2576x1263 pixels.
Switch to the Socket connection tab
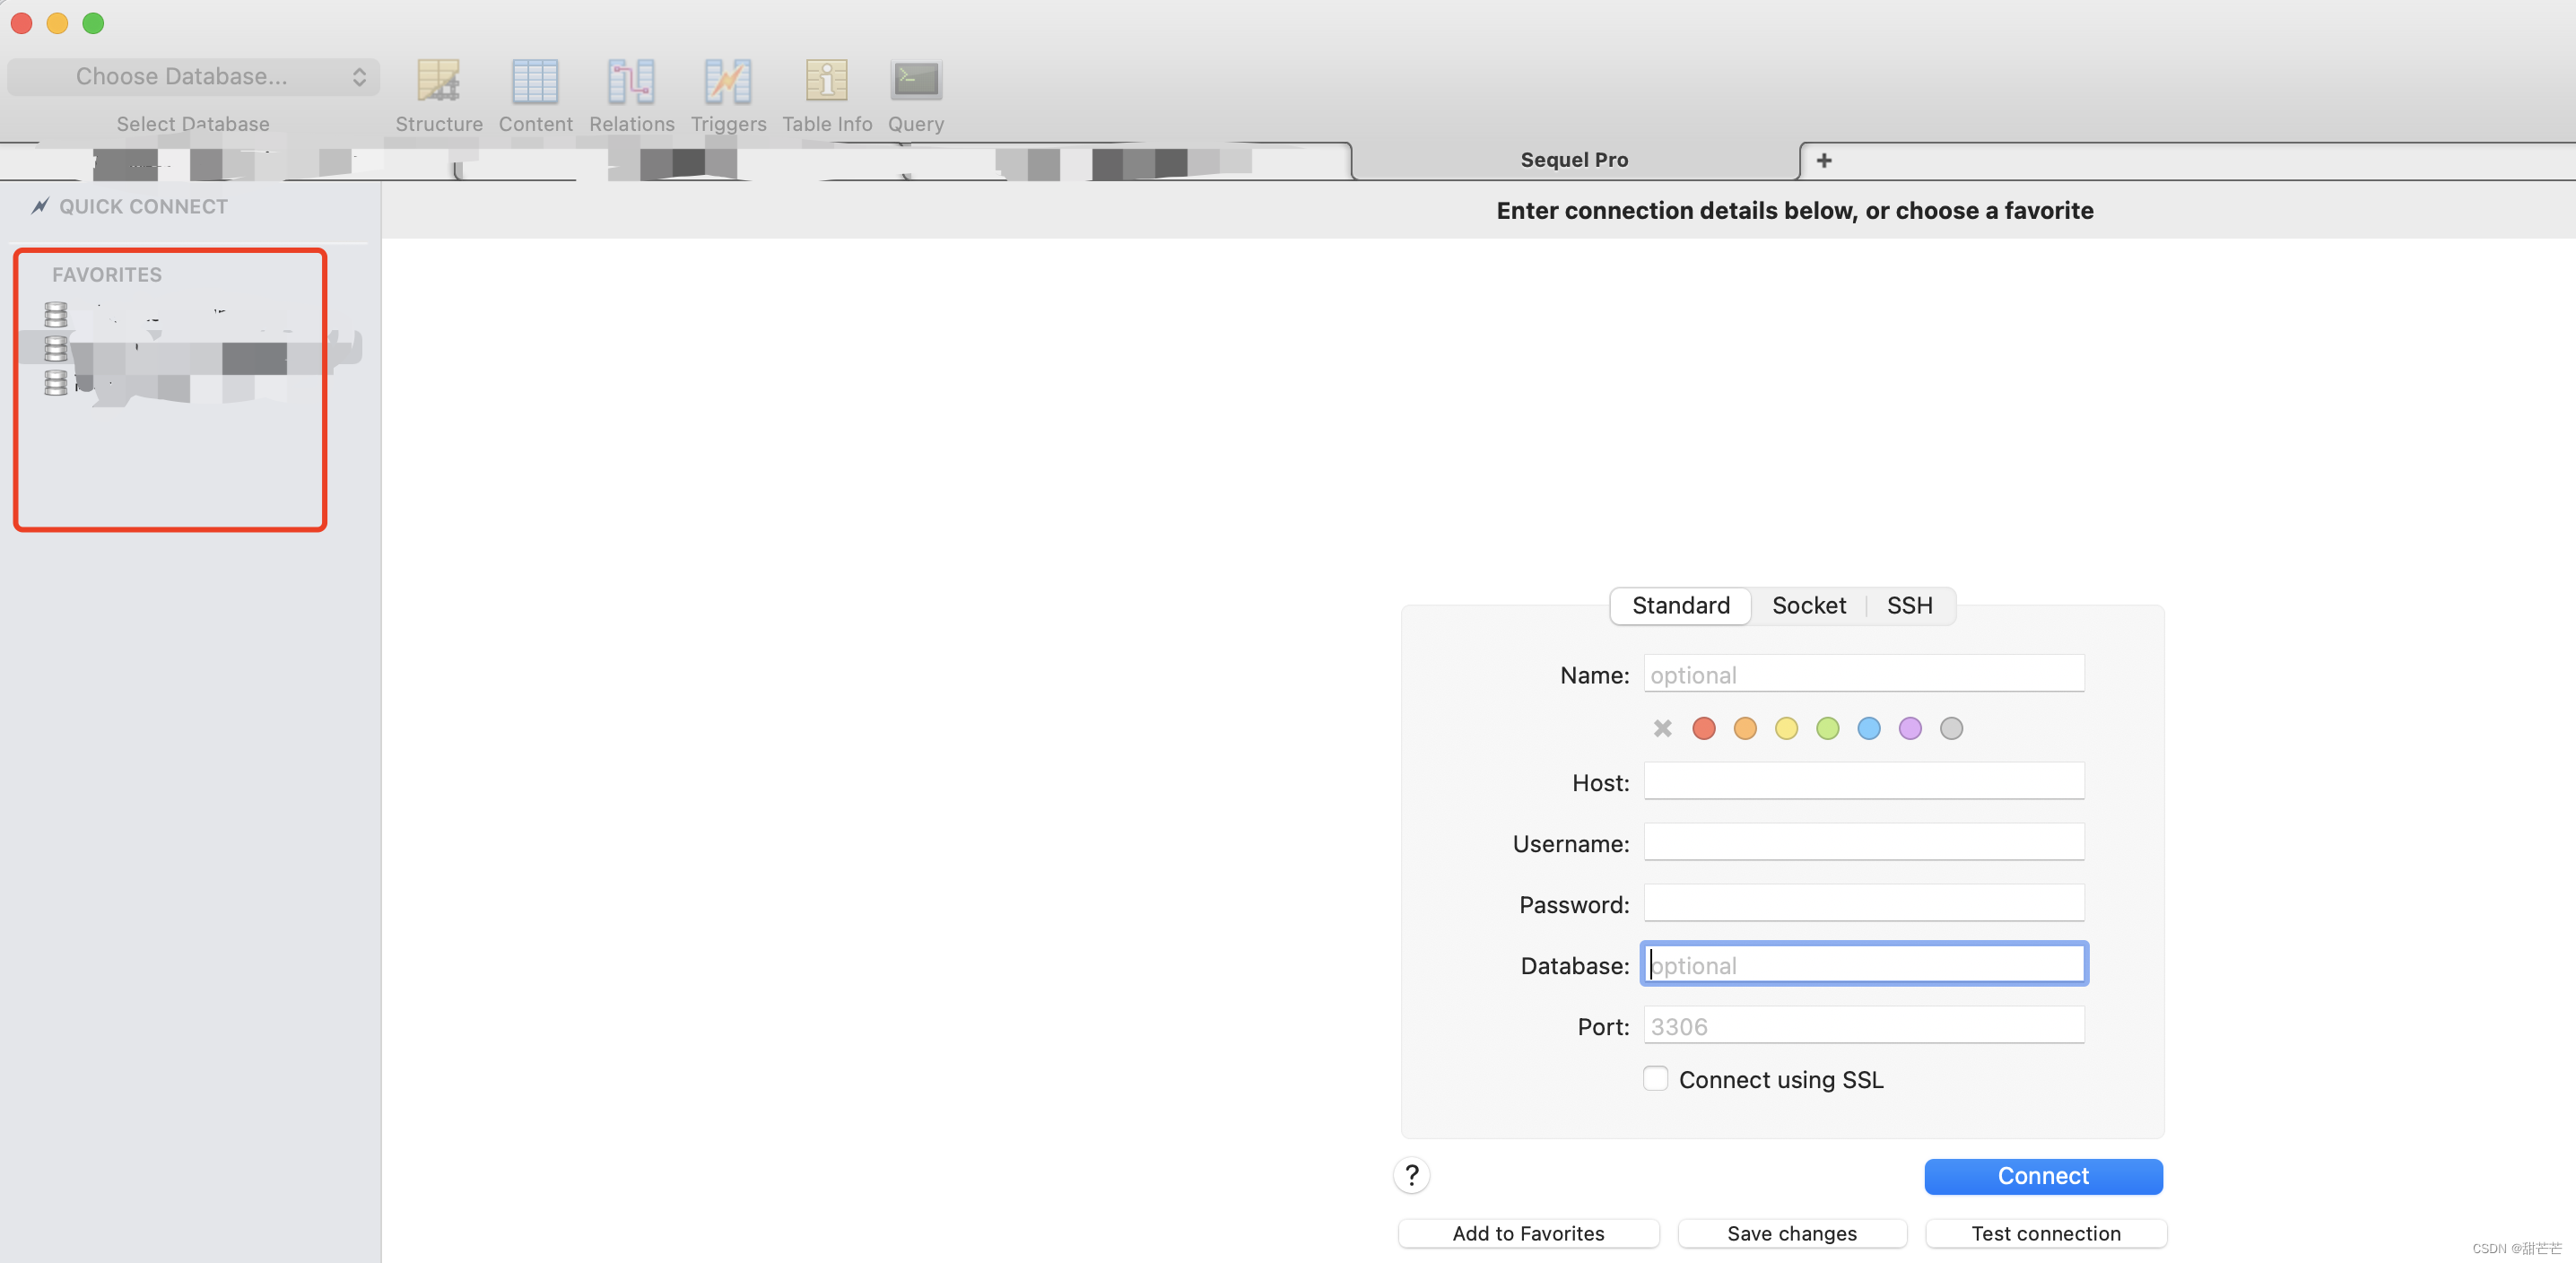[x=1808, y=605]
